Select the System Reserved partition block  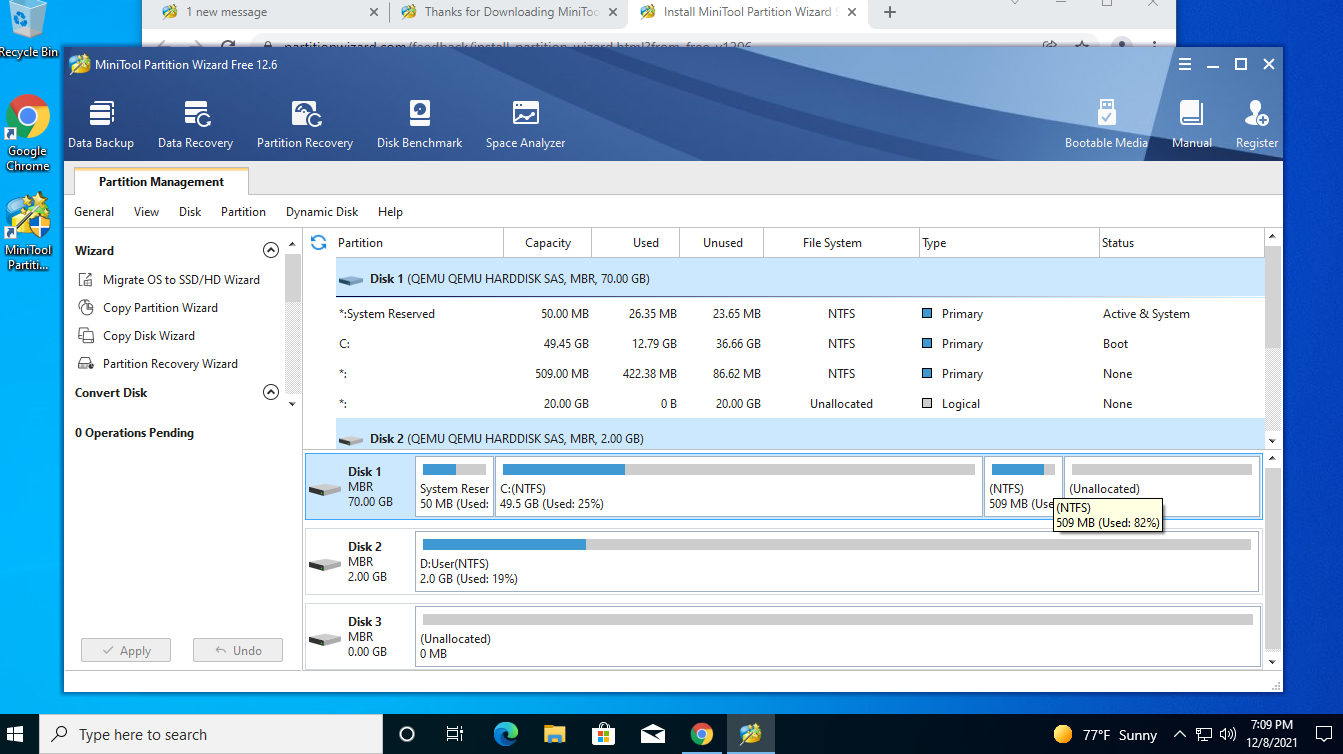click(455, 487)
